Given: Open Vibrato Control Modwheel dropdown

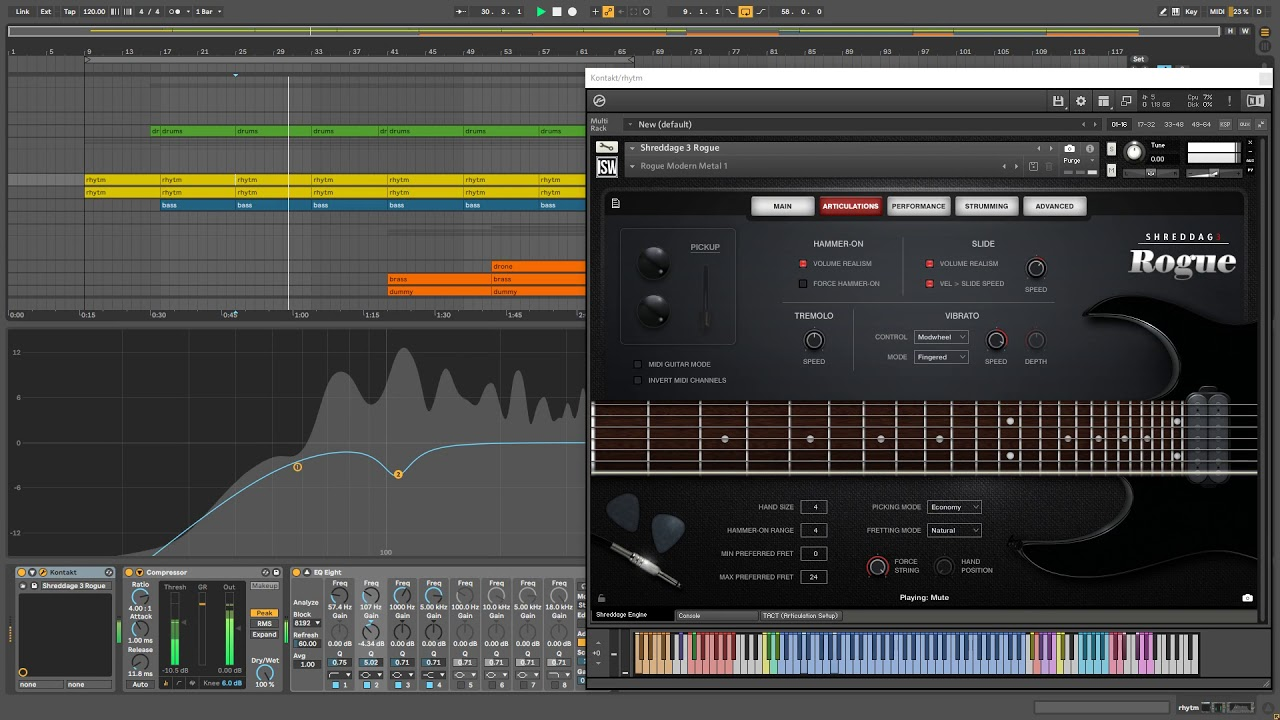Looking at the screenshot, I should coord(941,337).
